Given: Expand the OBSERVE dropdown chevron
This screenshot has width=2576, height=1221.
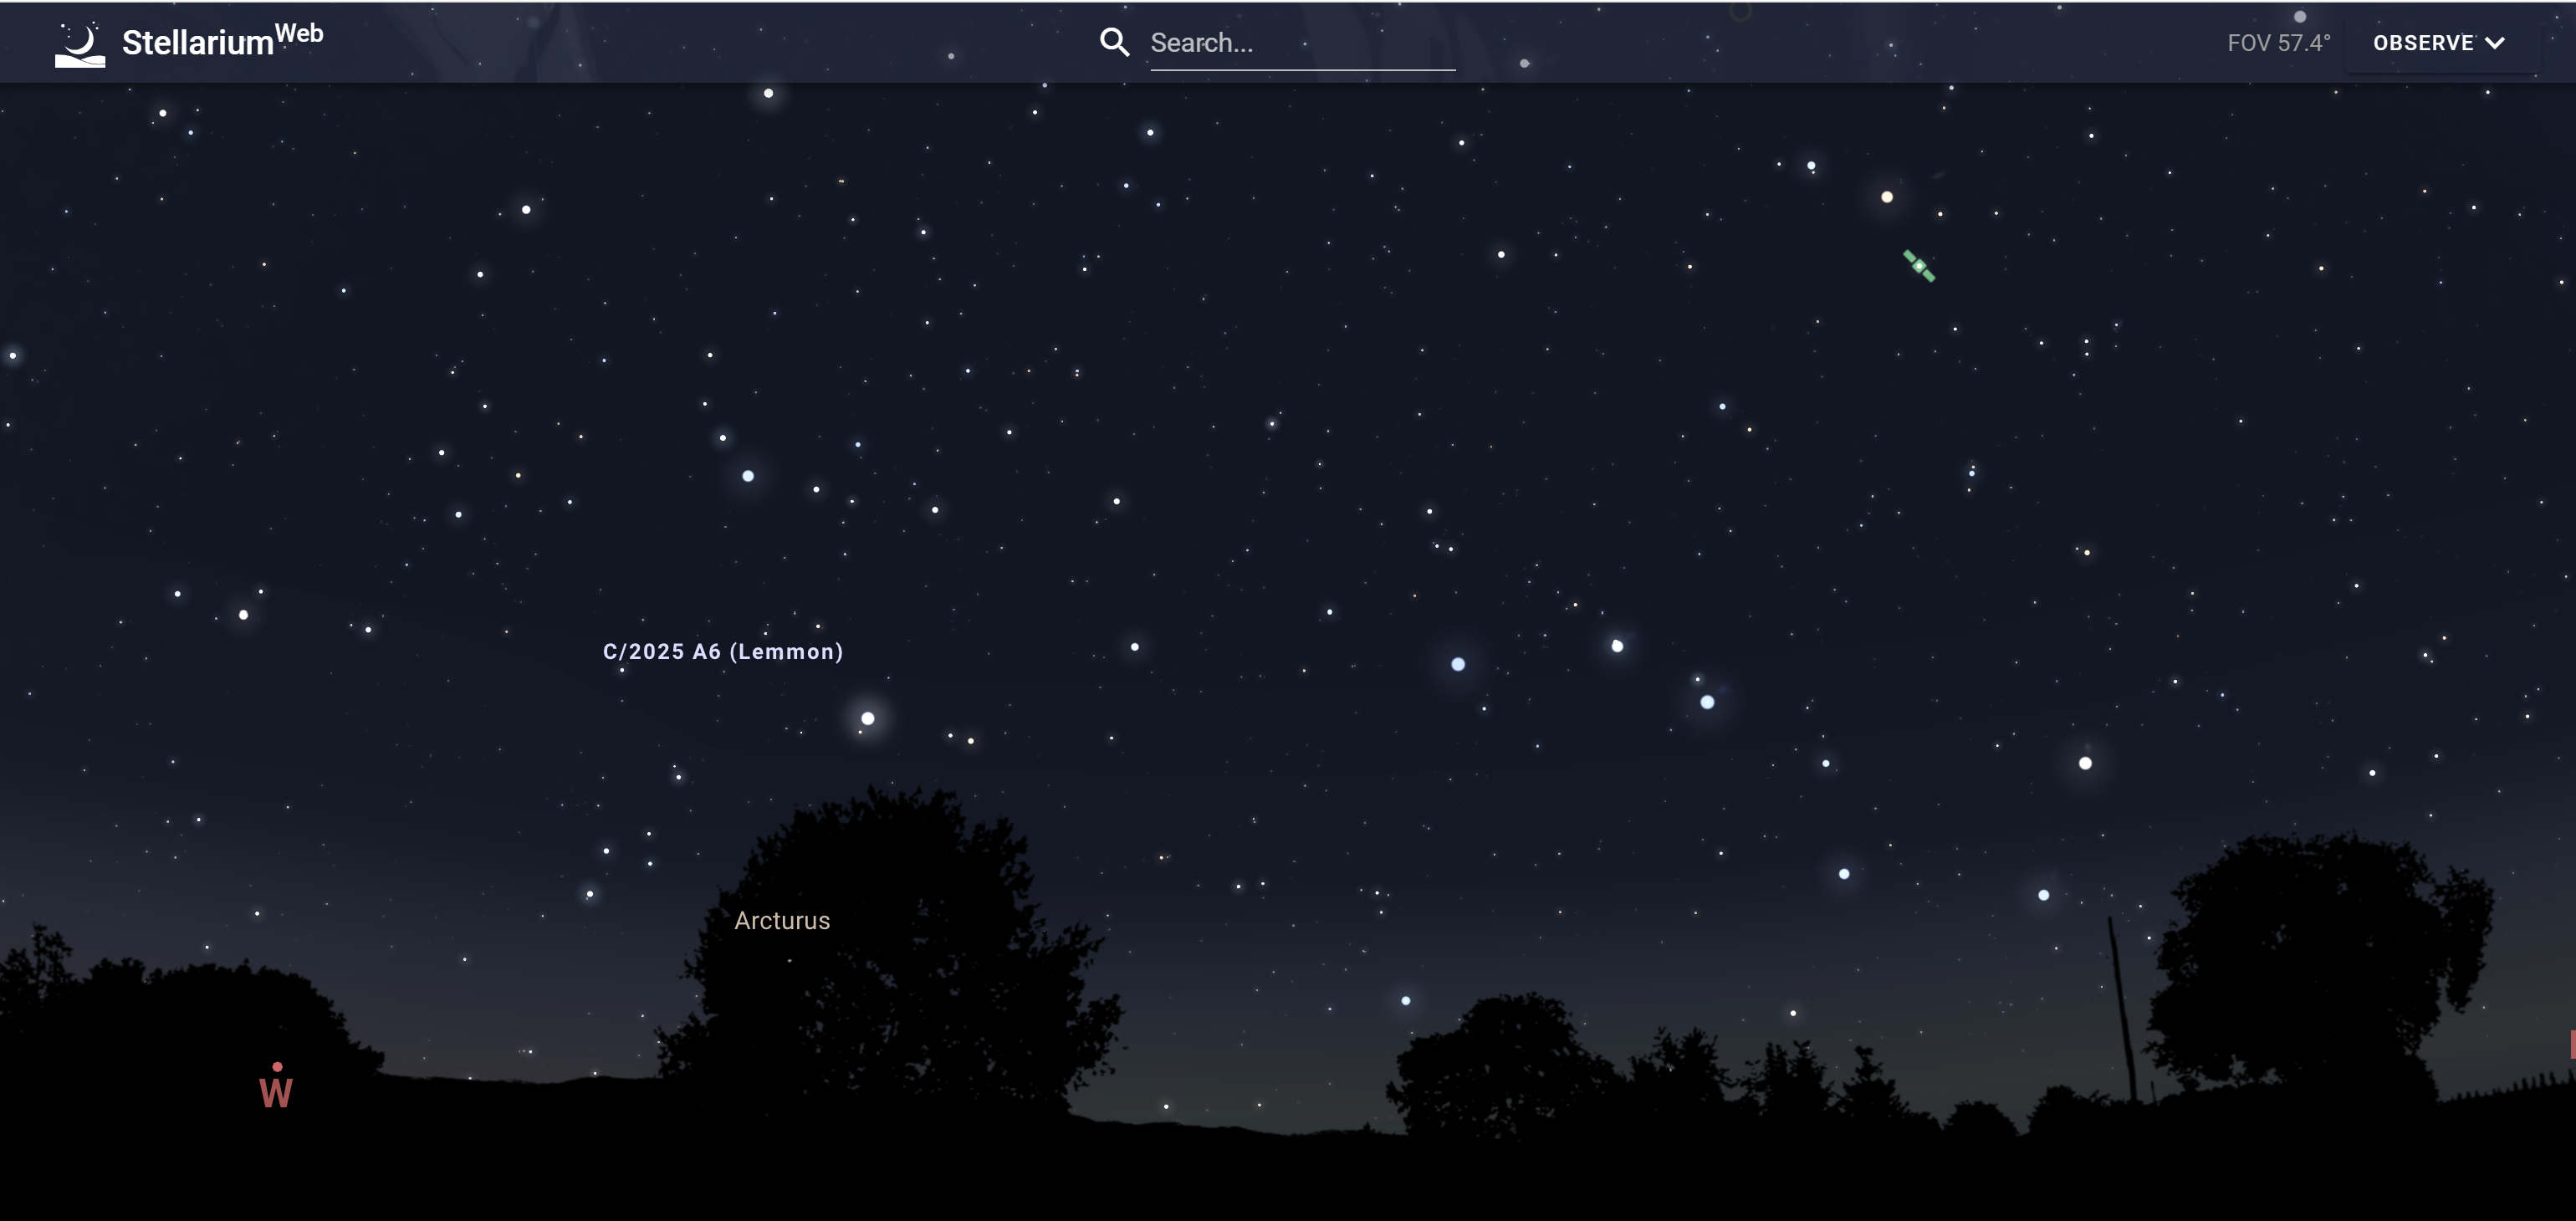Looking at the screenshot, I should (2495, 43).
